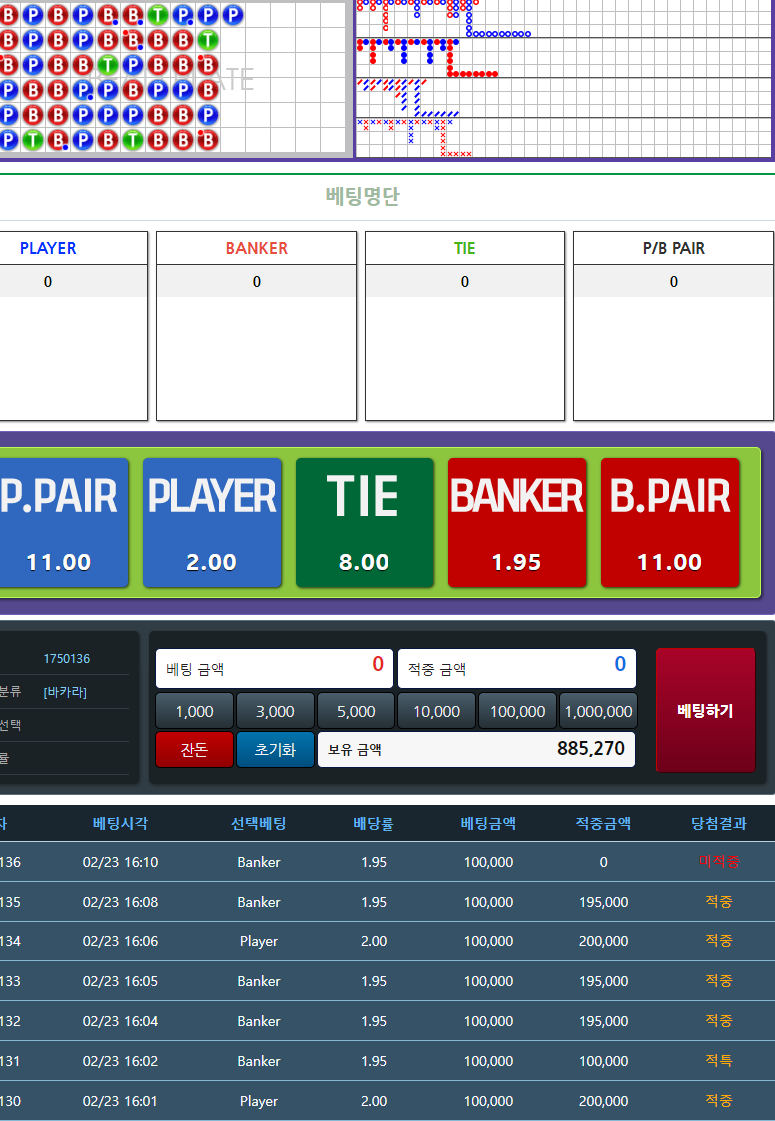775x1121 pixels.
Task: Click the 200,000 payout in 16:06 row
Action: point(603,942)
